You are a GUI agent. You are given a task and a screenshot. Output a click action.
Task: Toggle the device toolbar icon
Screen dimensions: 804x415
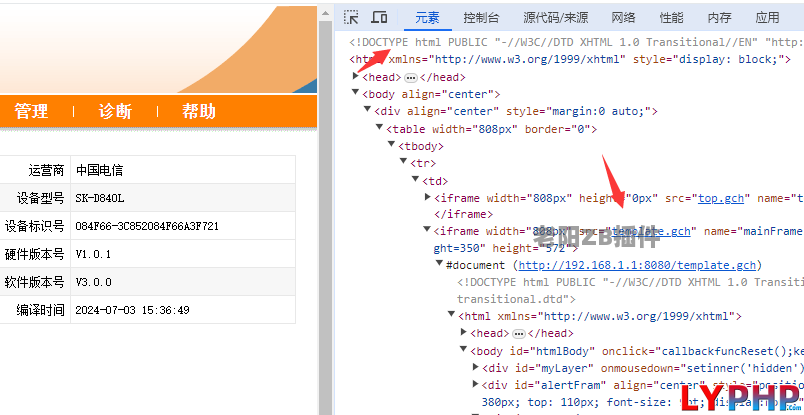tap(379, 17)
